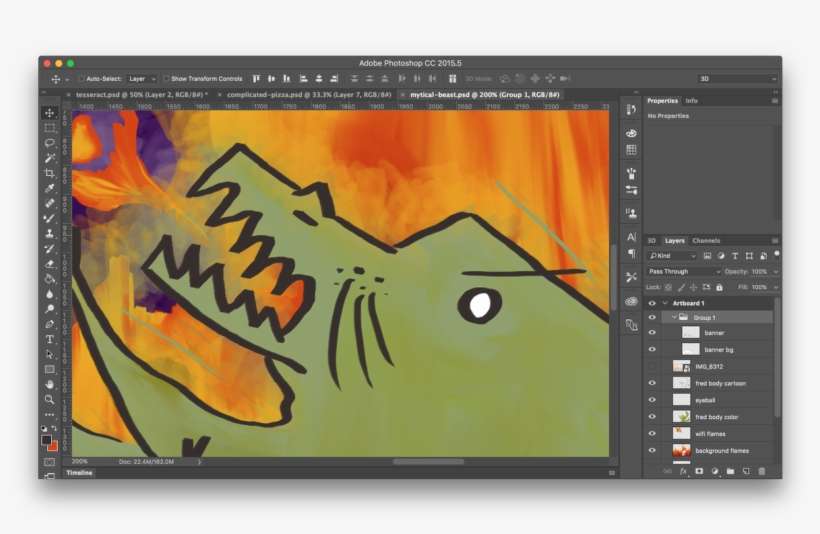This screenshot has height=534, width=820.
Task: Activate the Horizontal Type tool
Action: click(x=49, y=339)
